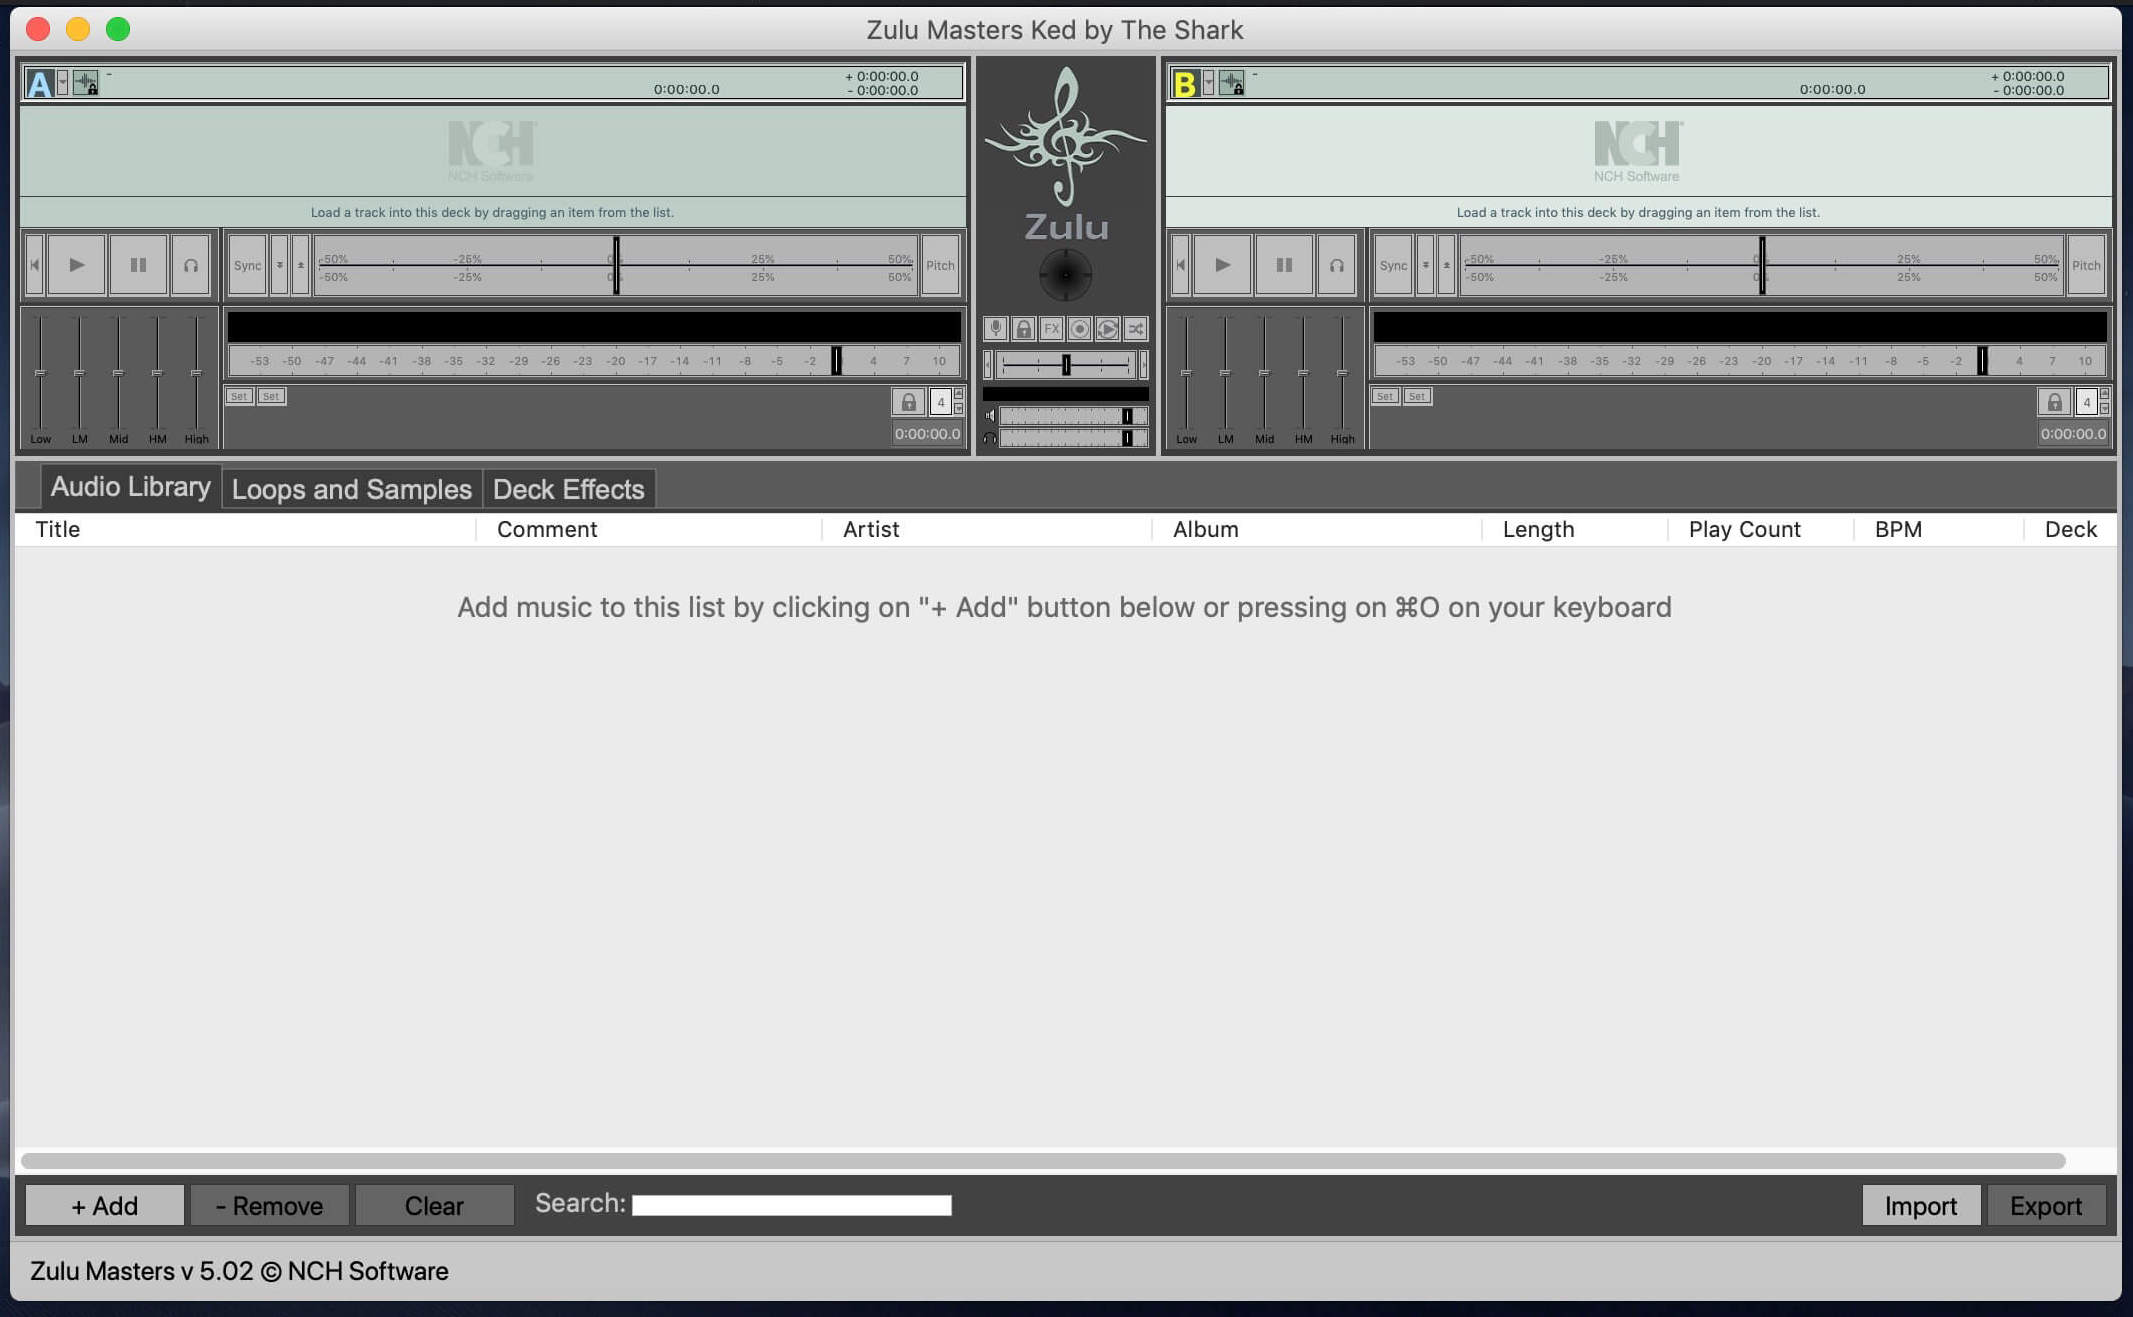
Task: Toggle loop lock icon on Deck A
Action: click(908, 402)
